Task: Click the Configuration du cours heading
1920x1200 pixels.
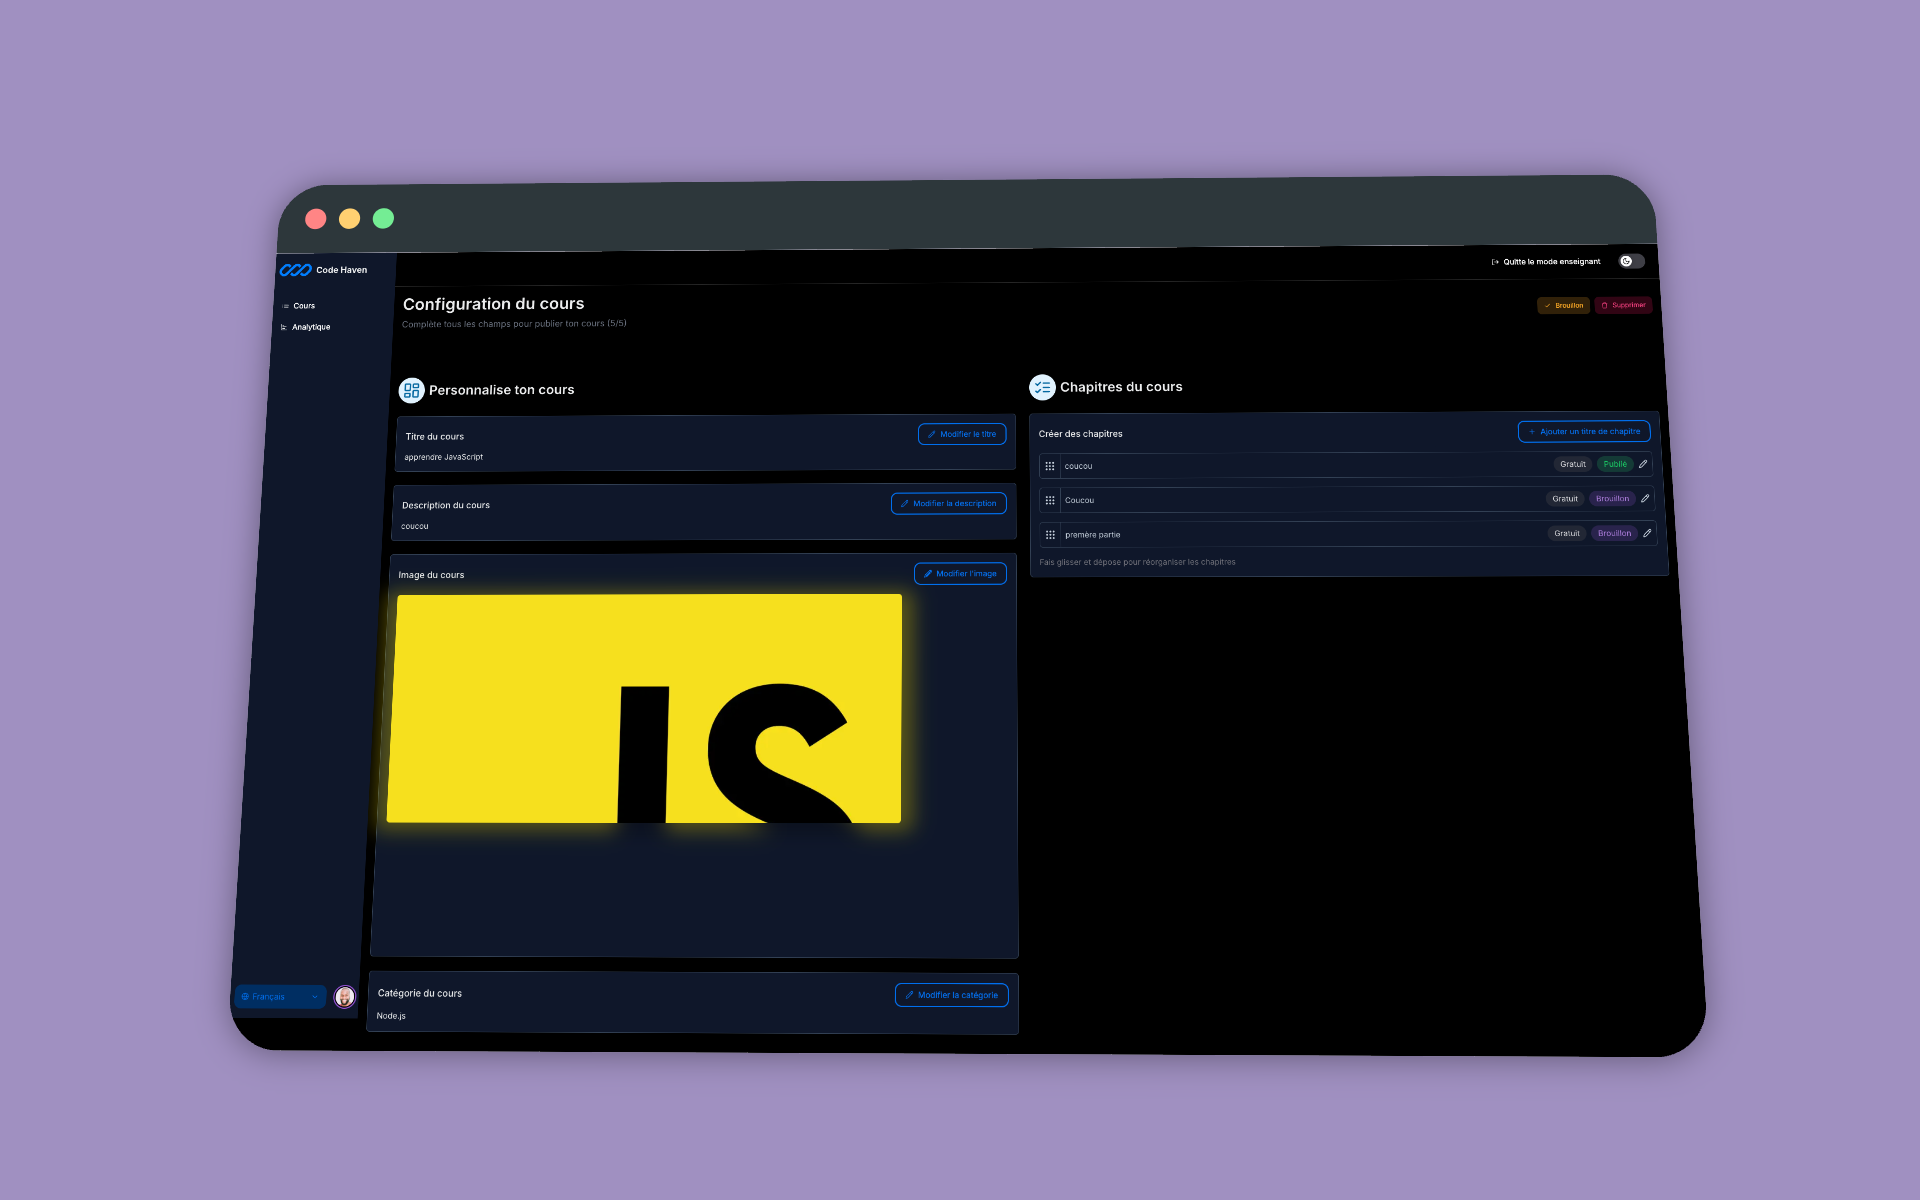Action: [493, 304]
